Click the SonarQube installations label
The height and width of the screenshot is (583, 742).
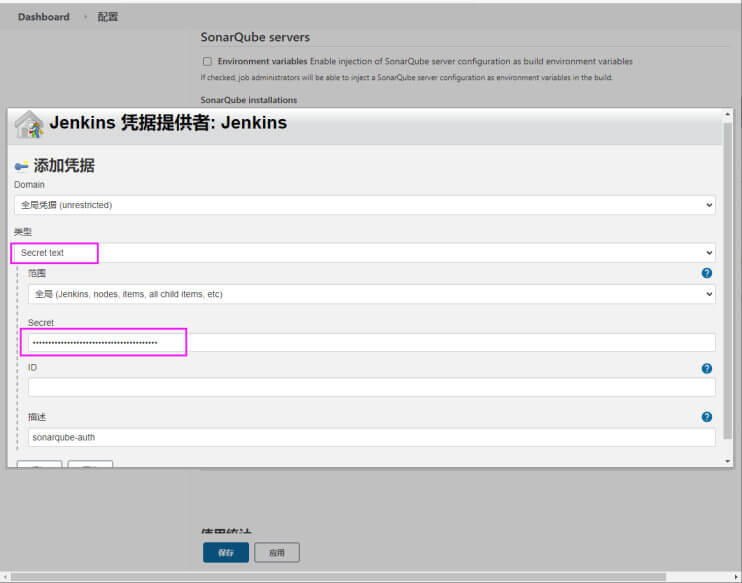point(248,100)
